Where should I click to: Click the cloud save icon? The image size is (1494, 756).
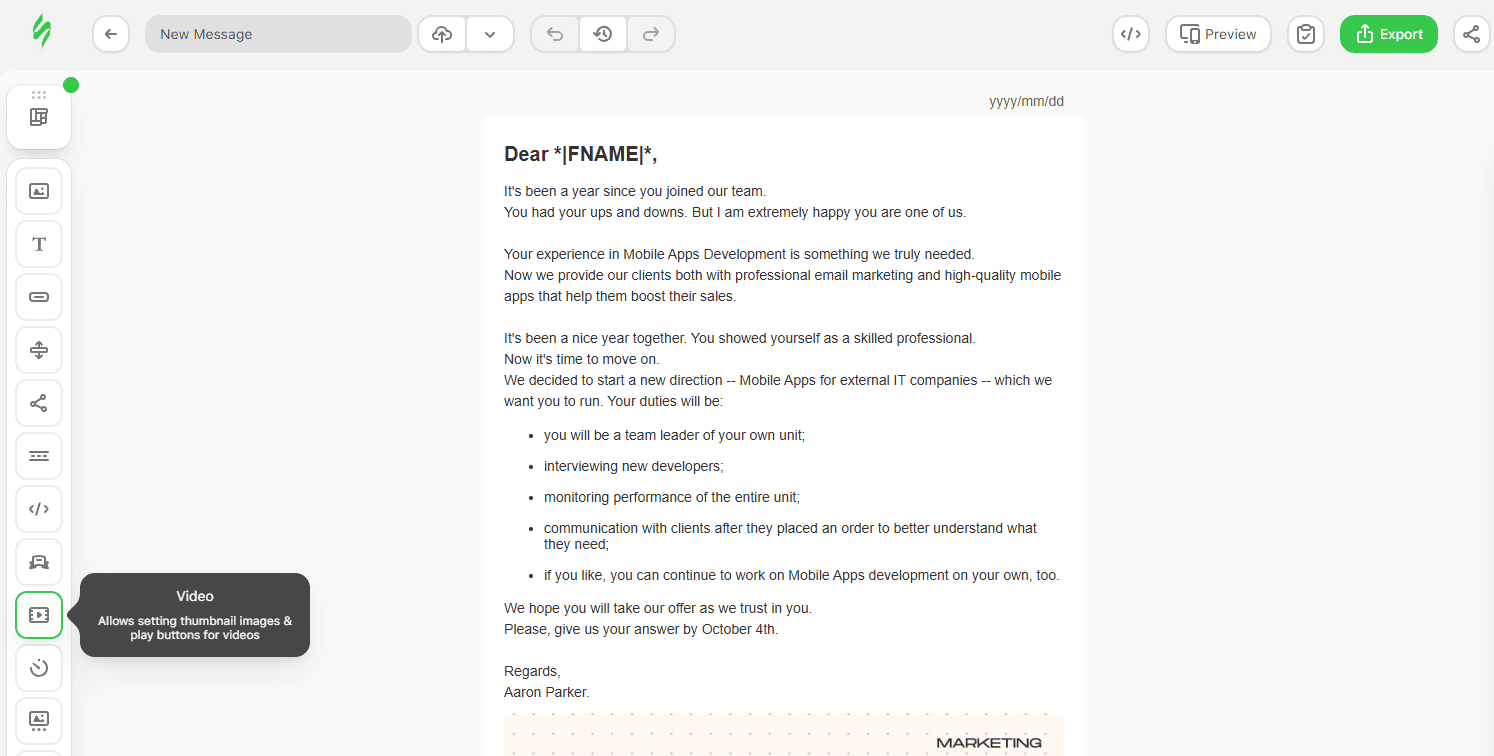[442, 34]
